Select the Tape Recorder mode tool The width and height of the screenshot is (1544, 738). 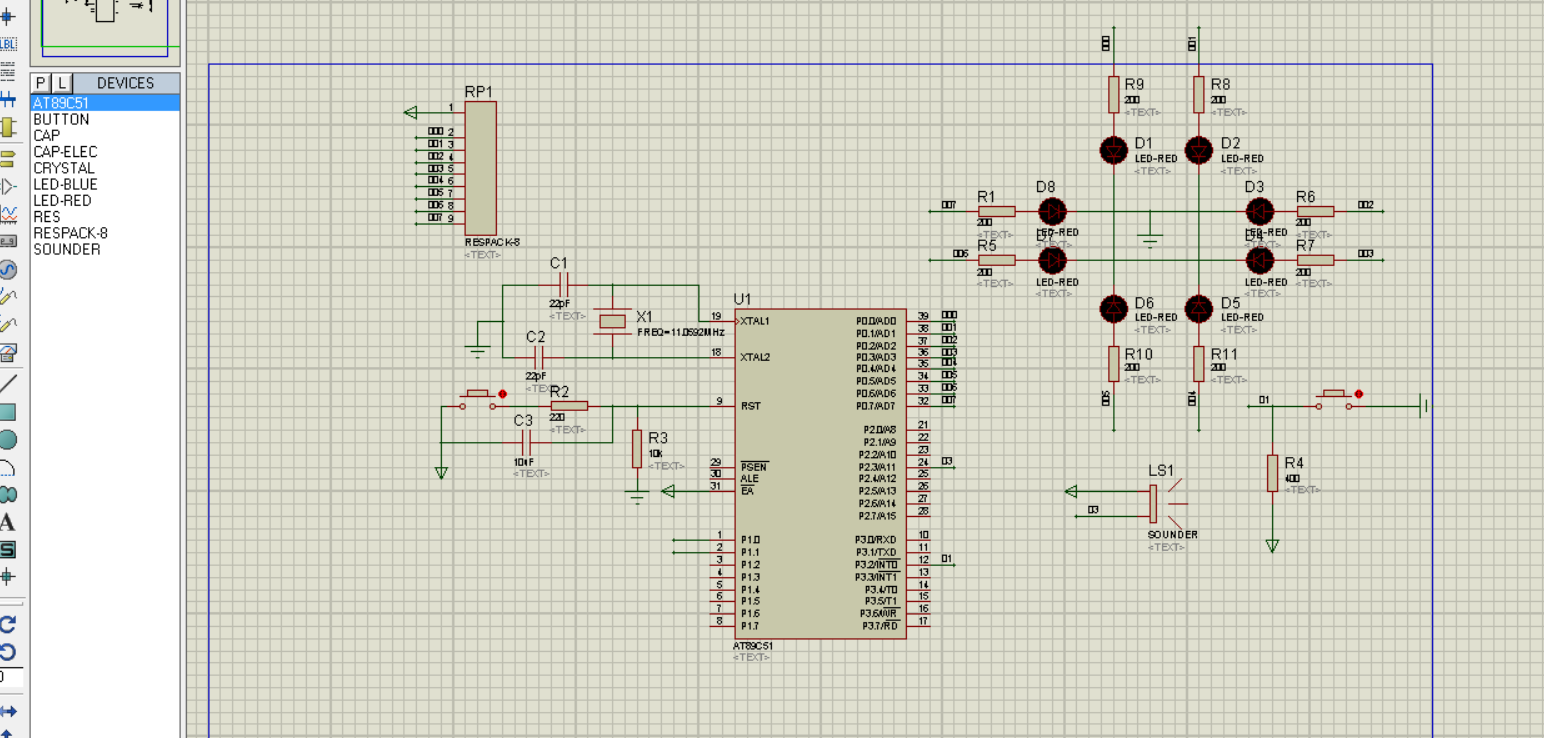[x=8, y=241]
